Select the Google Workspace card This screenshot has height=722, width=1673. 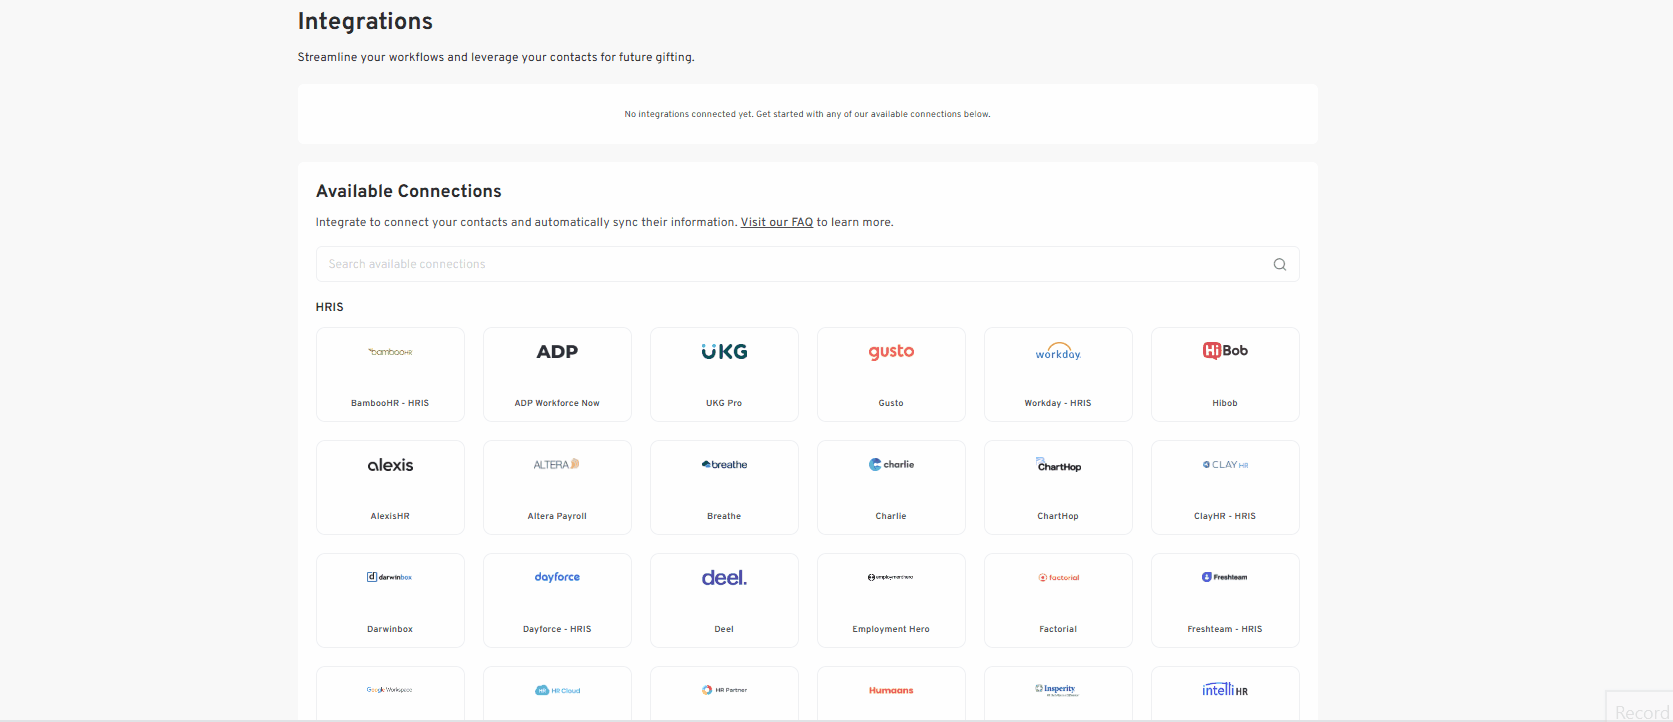390,693
